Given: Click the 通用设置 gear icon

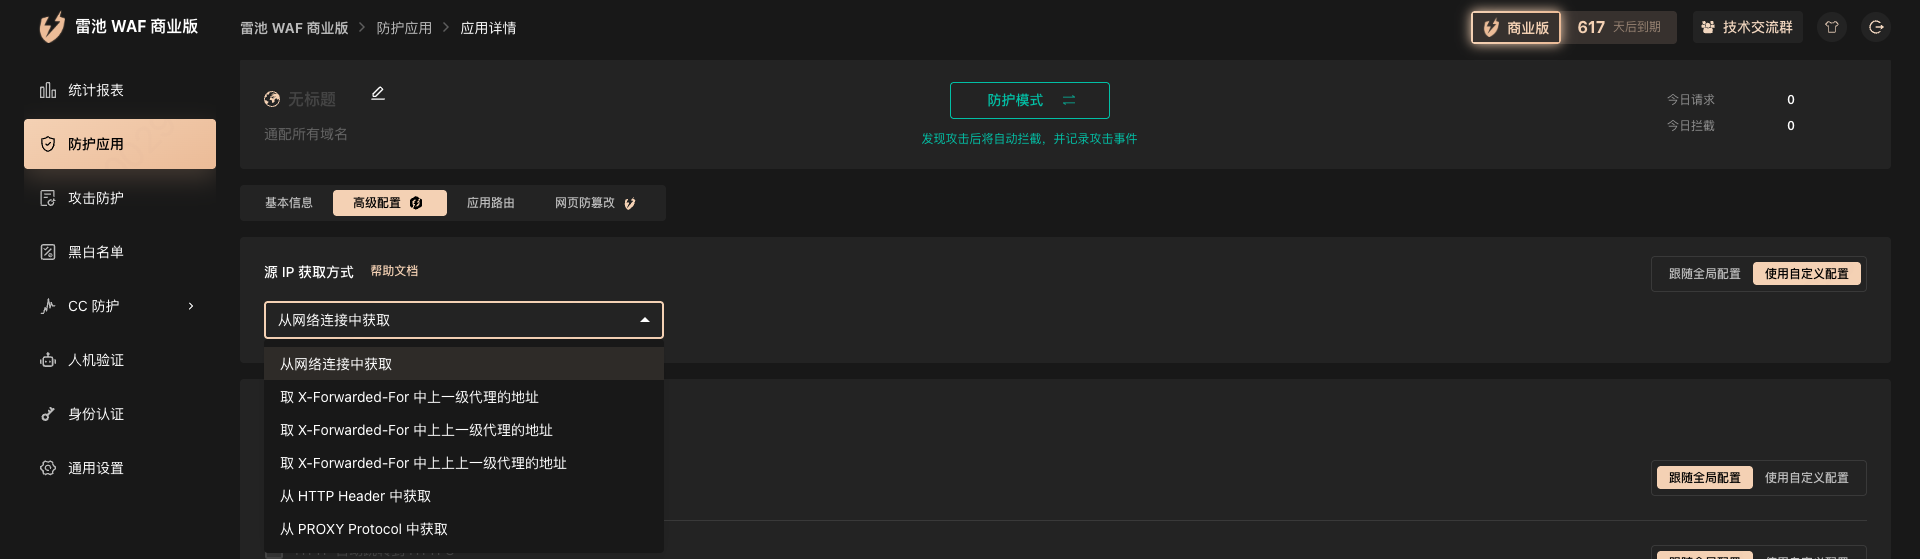Looking at the screenshot, I should [x=48, y=468].
